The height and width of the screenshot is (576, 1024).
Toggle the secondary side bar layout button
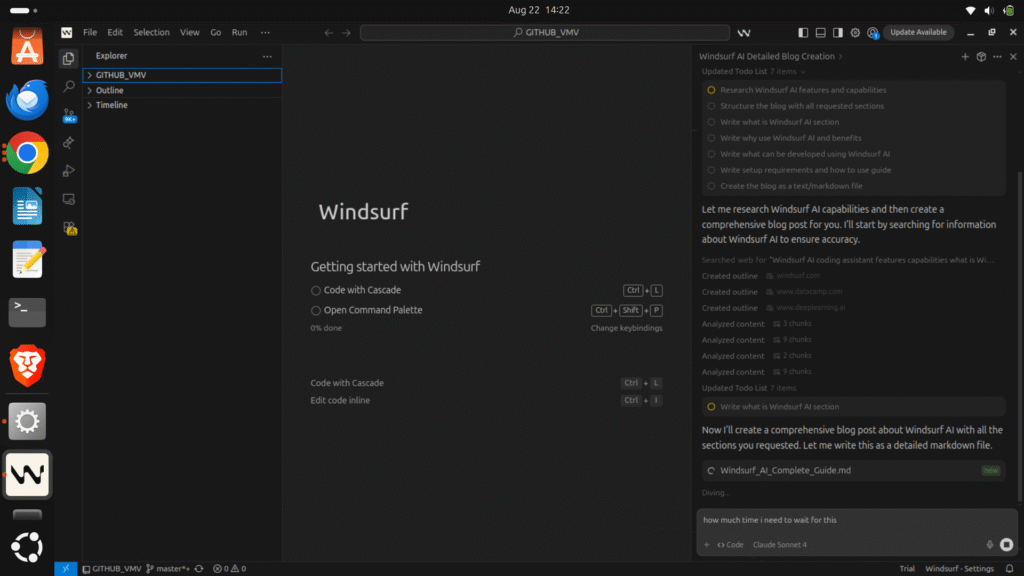(838, 33)
